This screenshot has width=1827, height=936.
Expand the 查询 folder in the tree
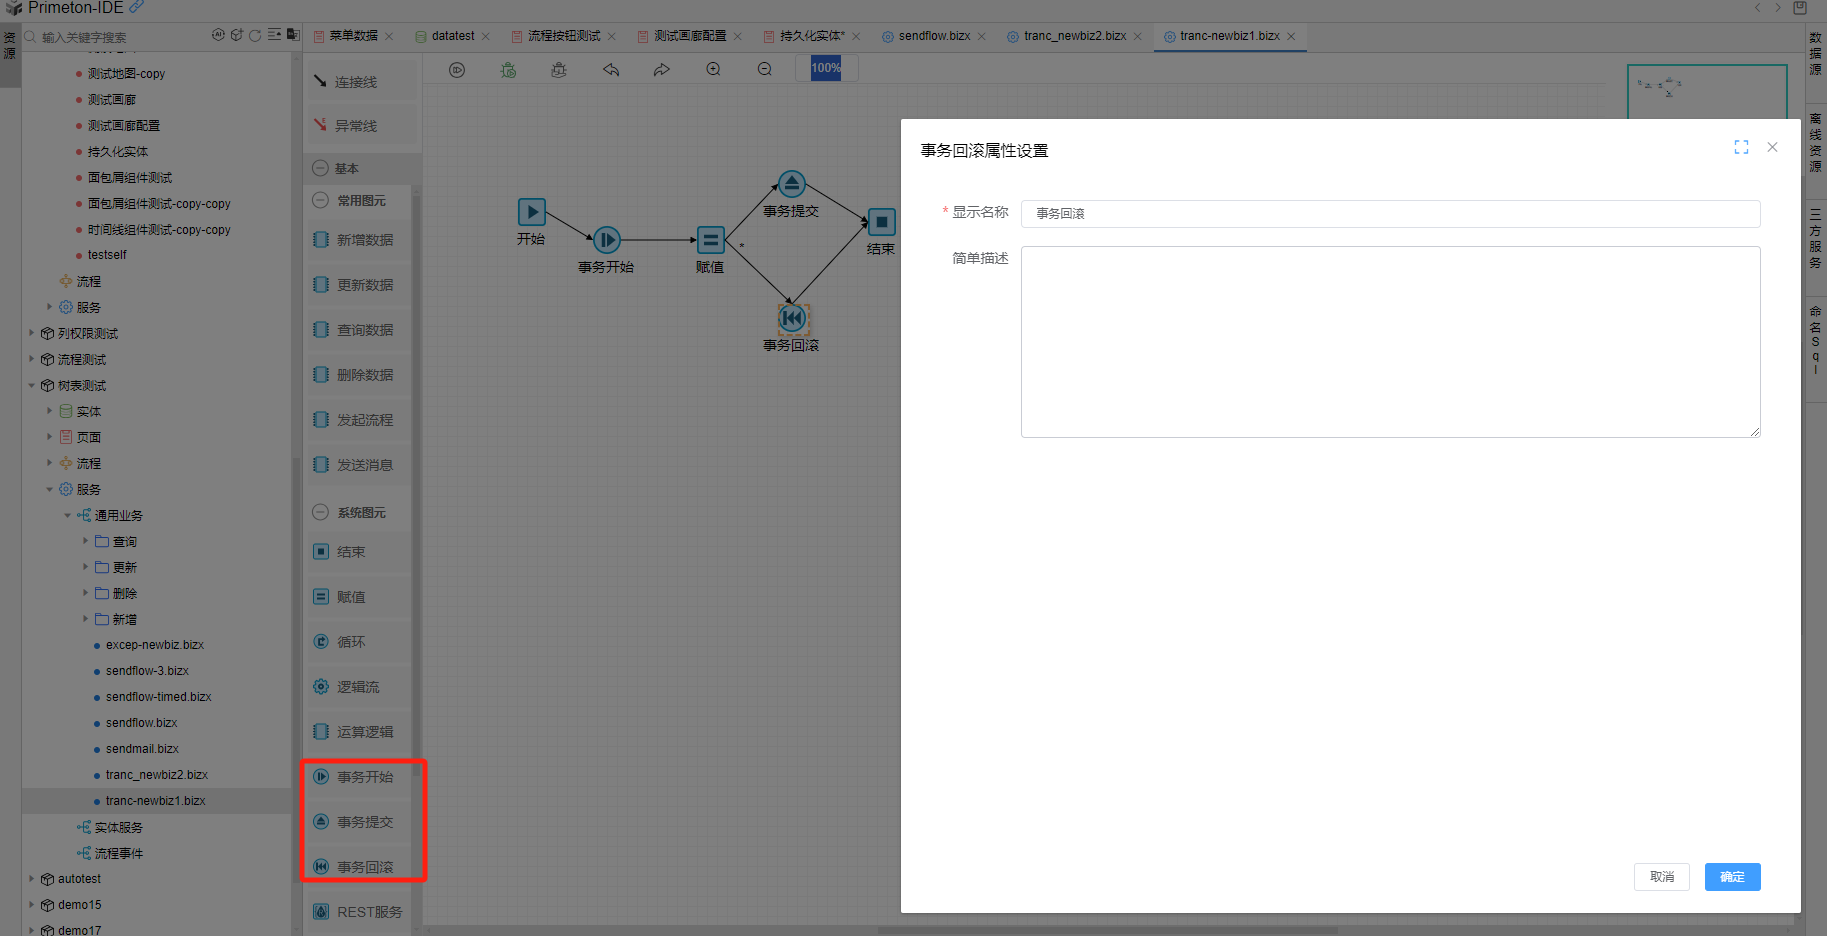tap(85, 541)
